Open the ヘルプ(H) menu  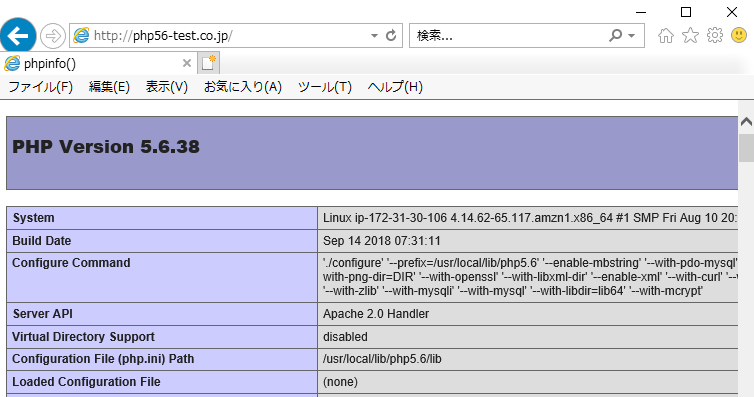(395, 87)
